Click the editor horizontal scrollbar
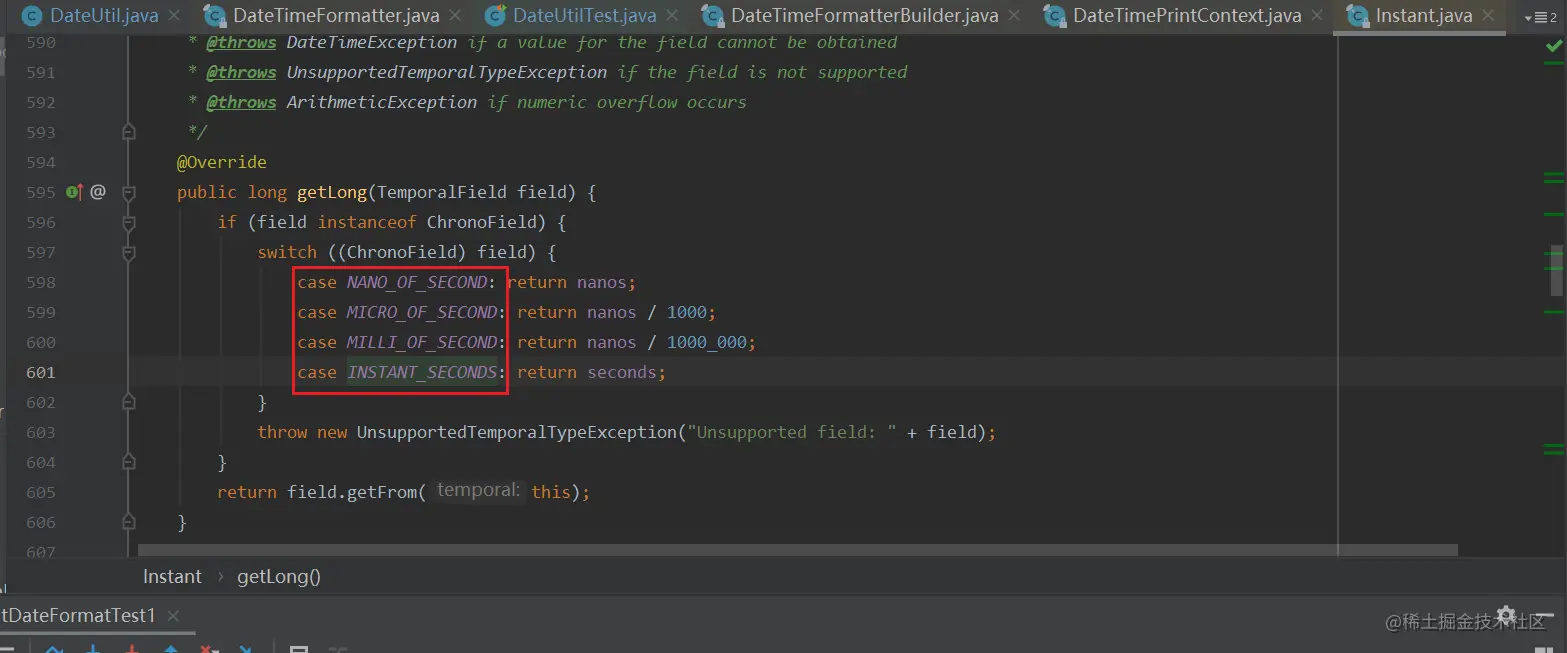Image resolution: width=1567 pixels, height=653 pixels. 798,550
